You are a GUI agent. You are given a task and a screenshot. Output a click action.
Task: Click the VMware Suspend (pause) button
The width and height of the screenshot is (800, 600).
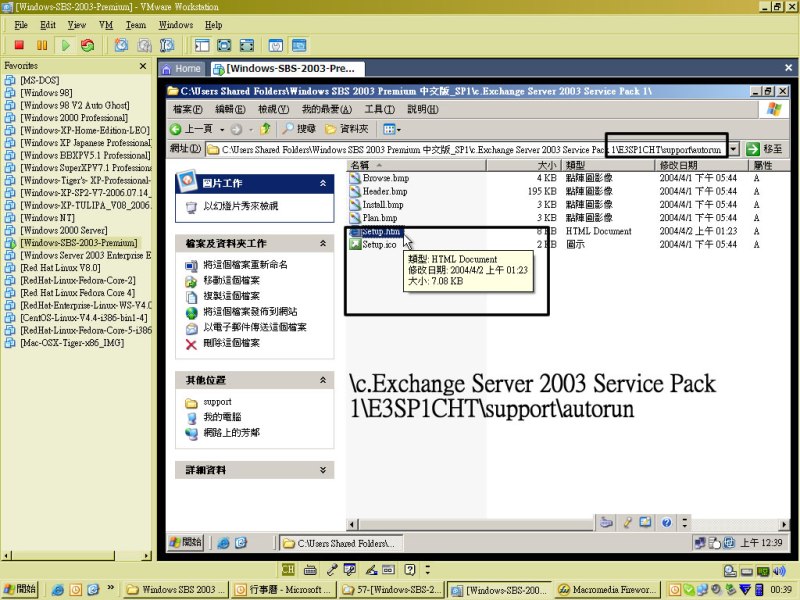(42, 45)
